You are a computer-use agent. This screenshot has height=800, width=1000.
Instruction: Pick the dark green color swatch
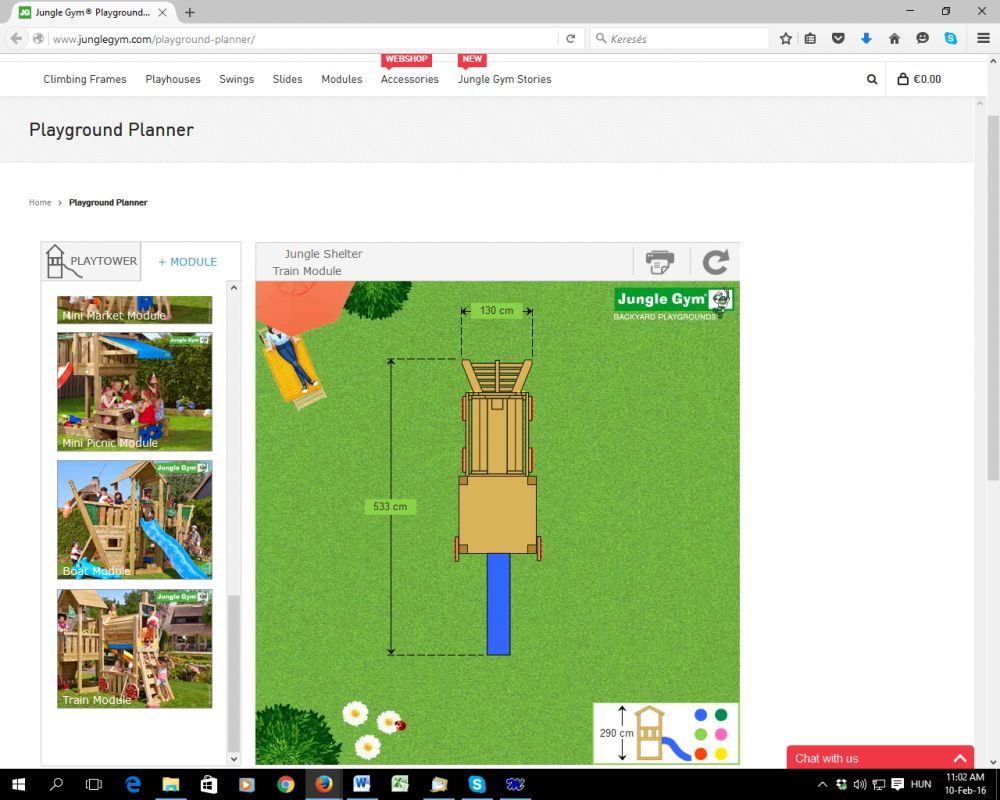click(x=721, y=715)
